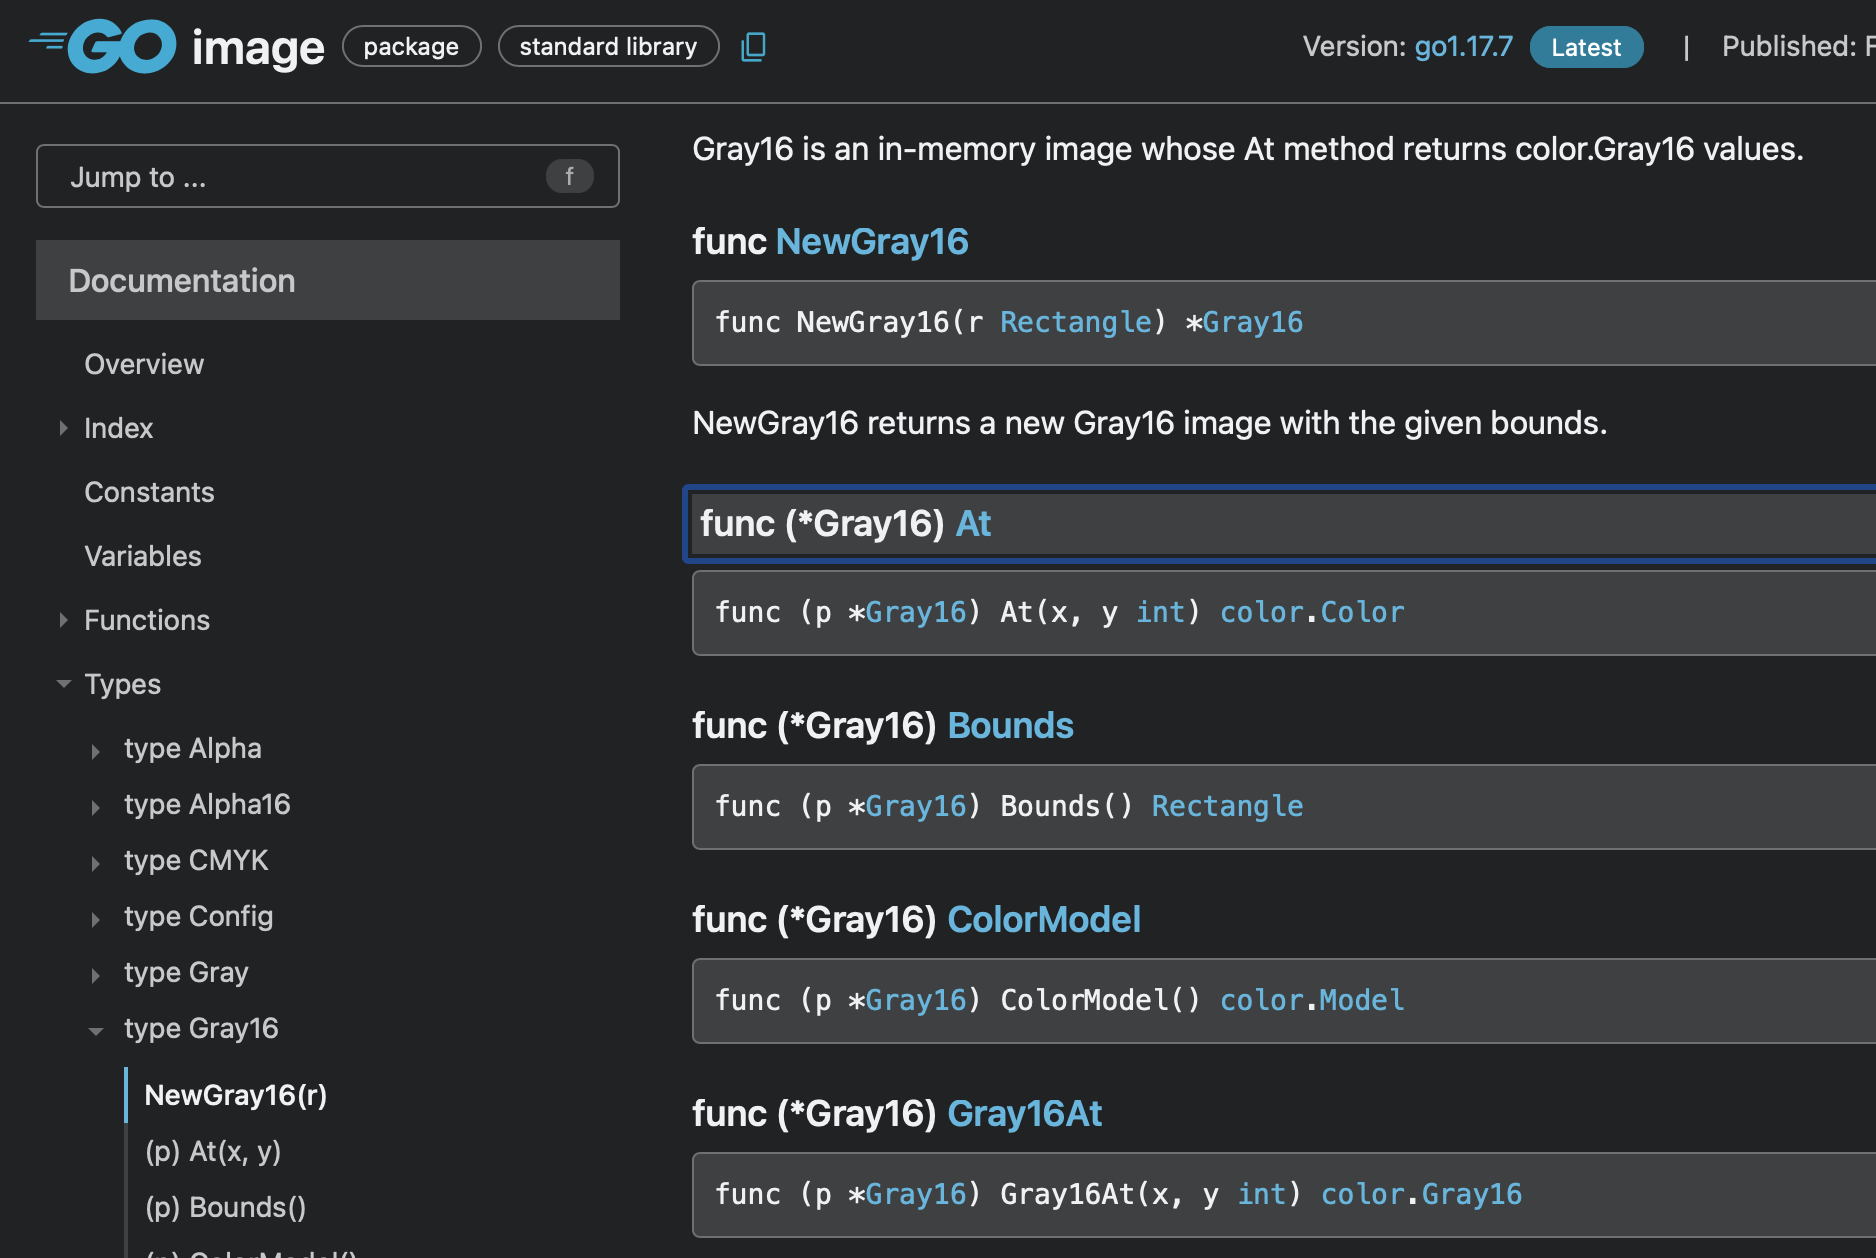Image resolution: width=1876 pixels, height=1258 pixels.
Task: Expand the type Alpha tree item
Action: (96, 750)
